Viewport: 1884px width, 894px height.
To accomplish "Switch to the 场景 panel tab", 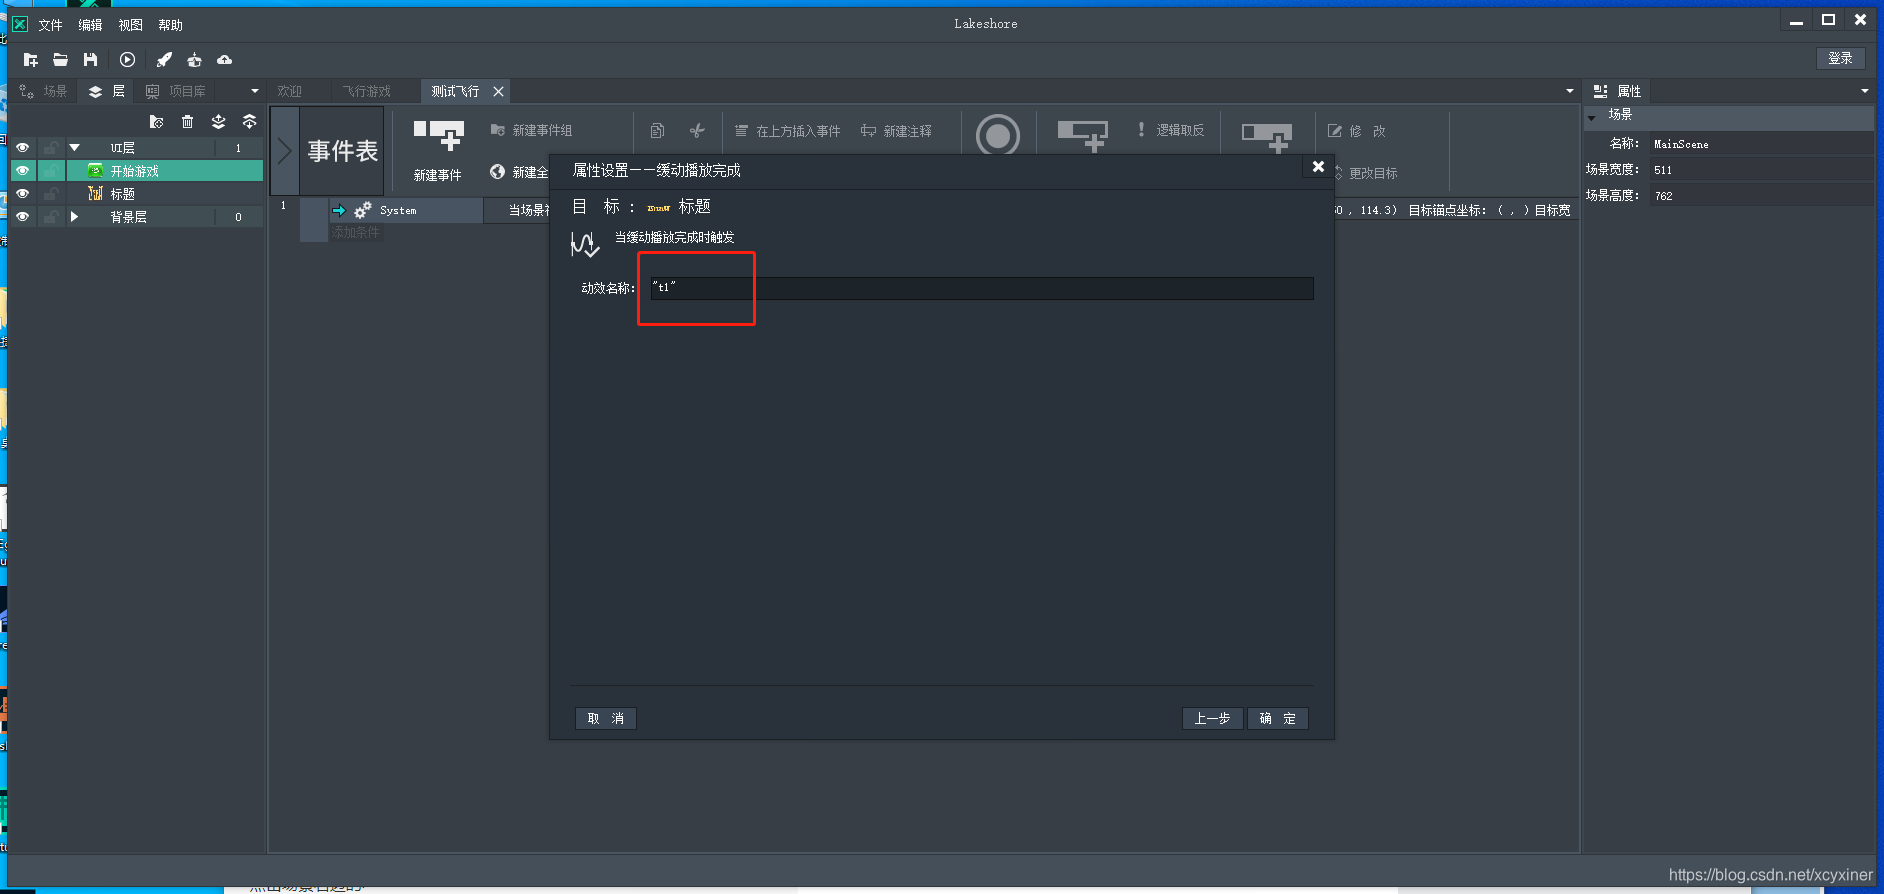I will (43, 91).
